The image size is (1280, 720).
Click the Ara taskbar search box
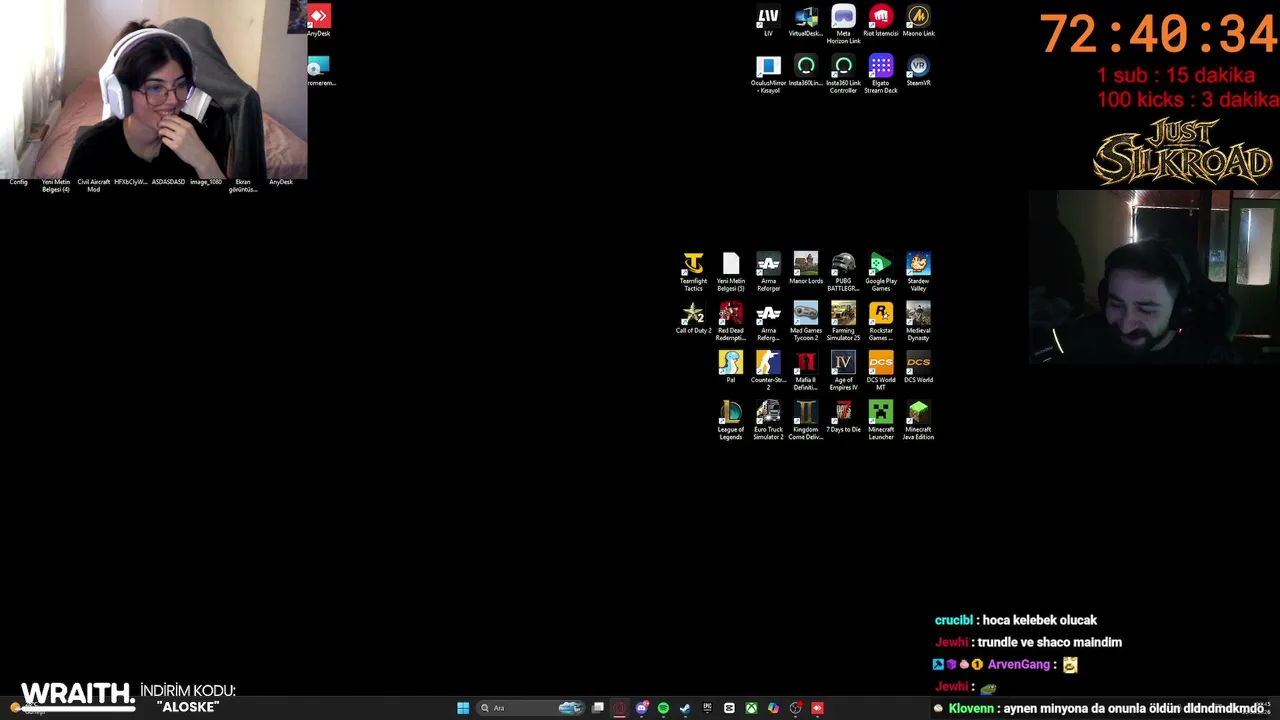(x=531, y=708)
